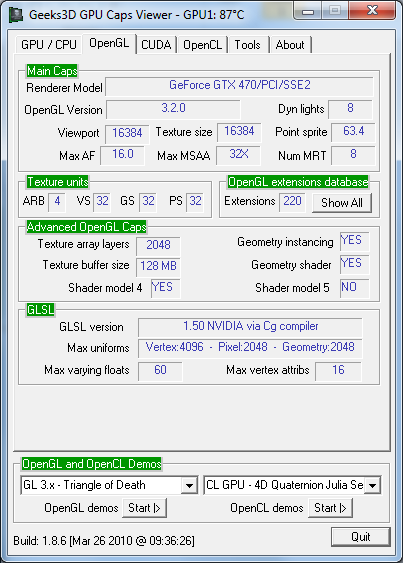This screenshot has height=563, width=403.
Task: Click the Shader model 5 NO field
Action: (355, 288)
